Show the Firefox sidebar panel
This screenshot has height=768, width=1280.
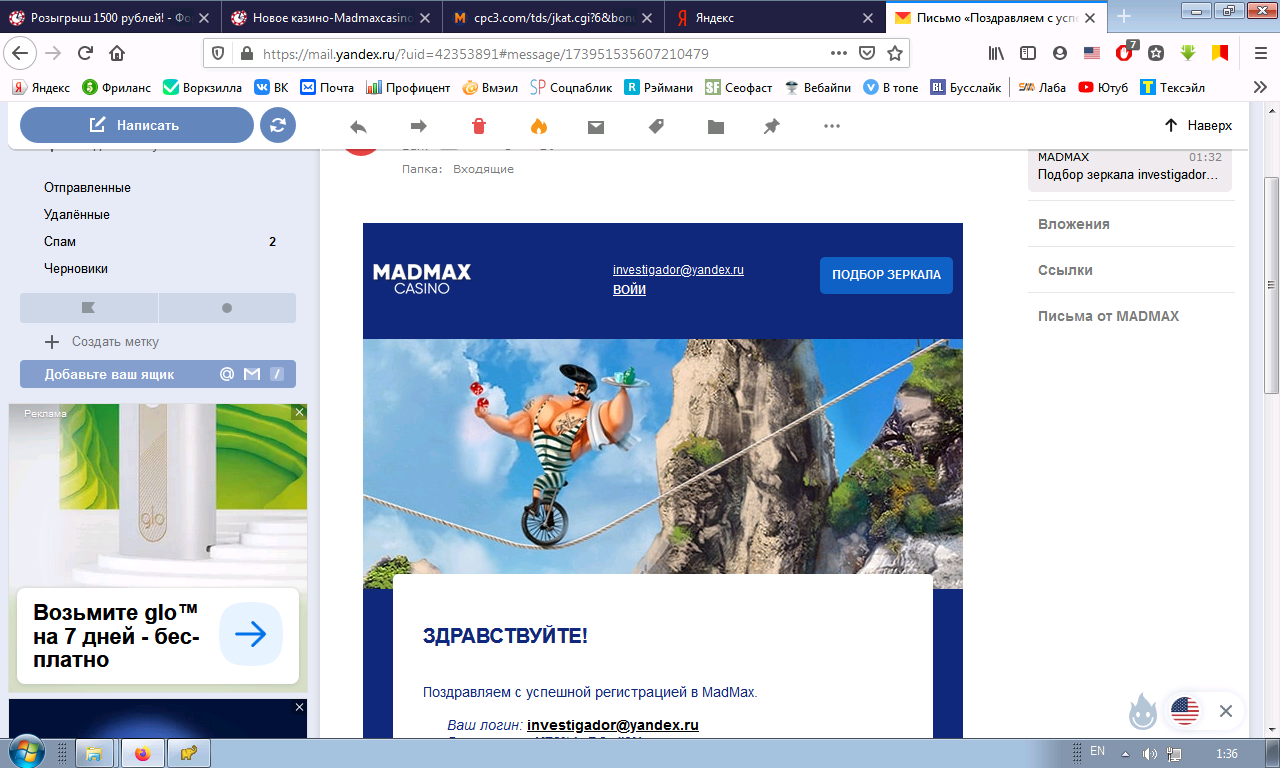pyautogui.click(x=1028, y=53)
